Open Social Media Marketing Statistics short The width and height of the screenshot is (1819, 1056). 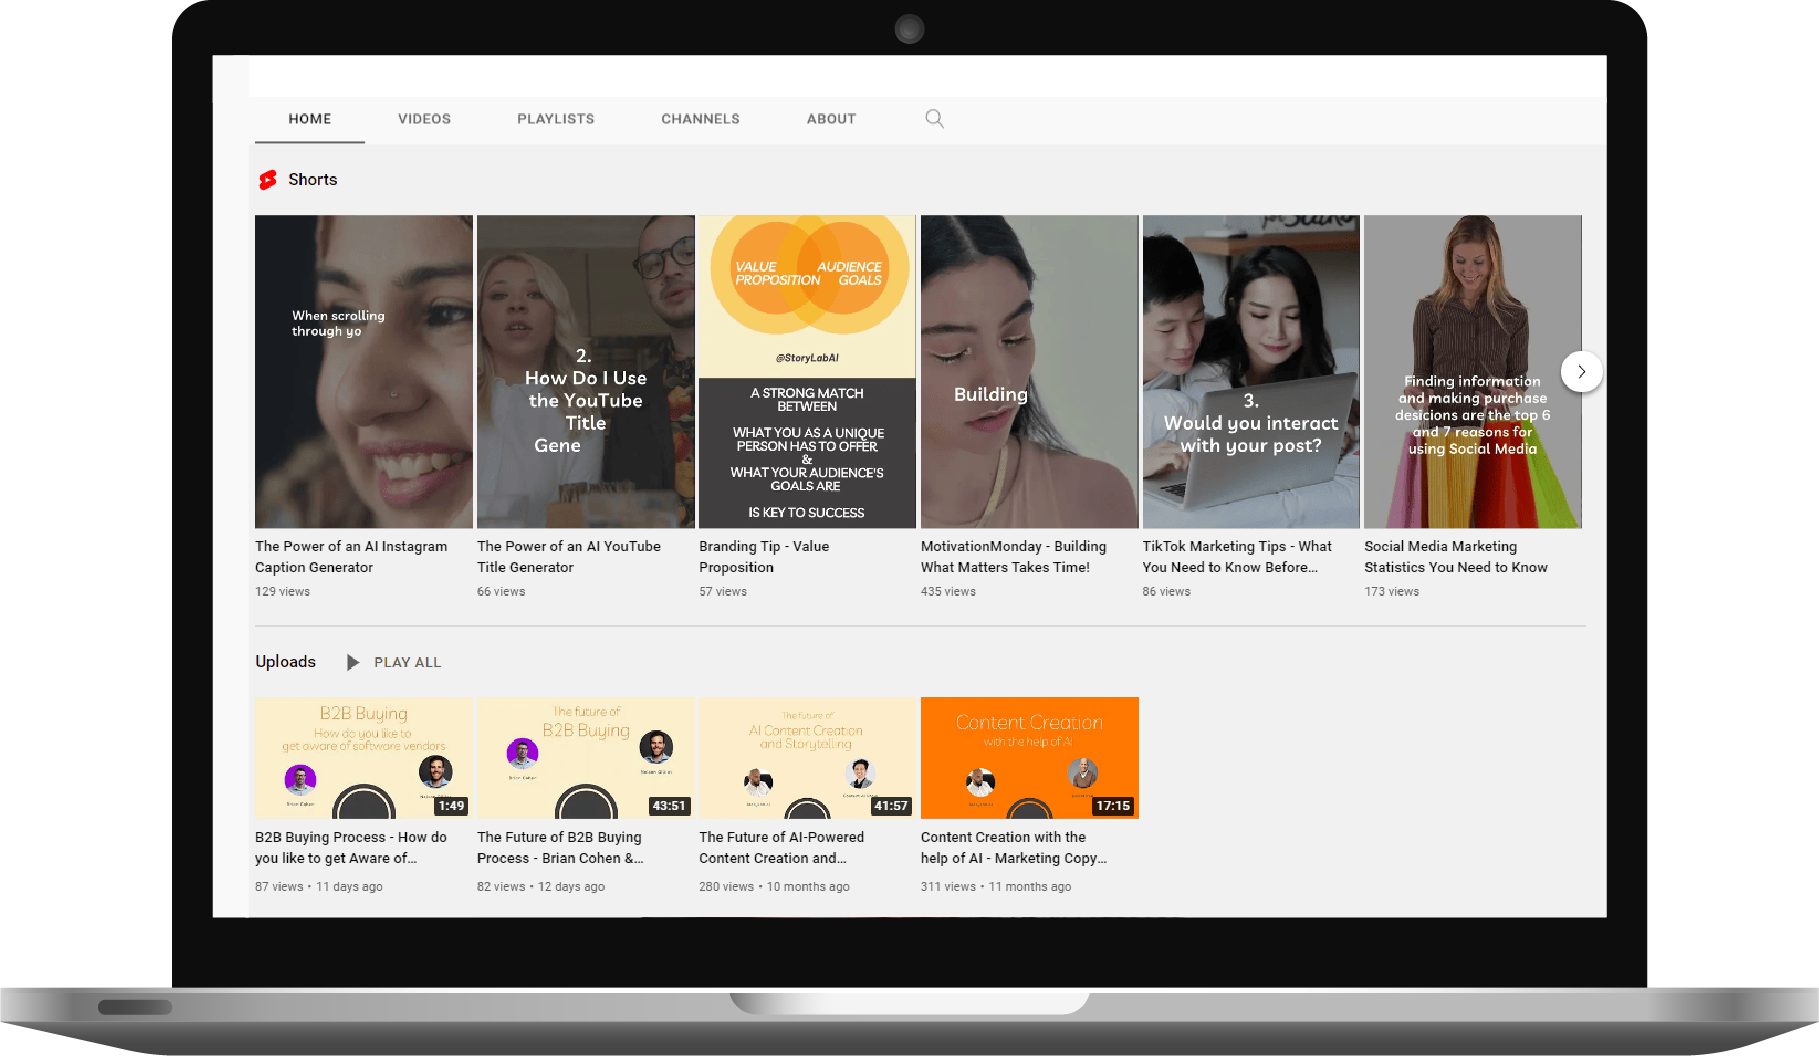tap(1472, 371)
